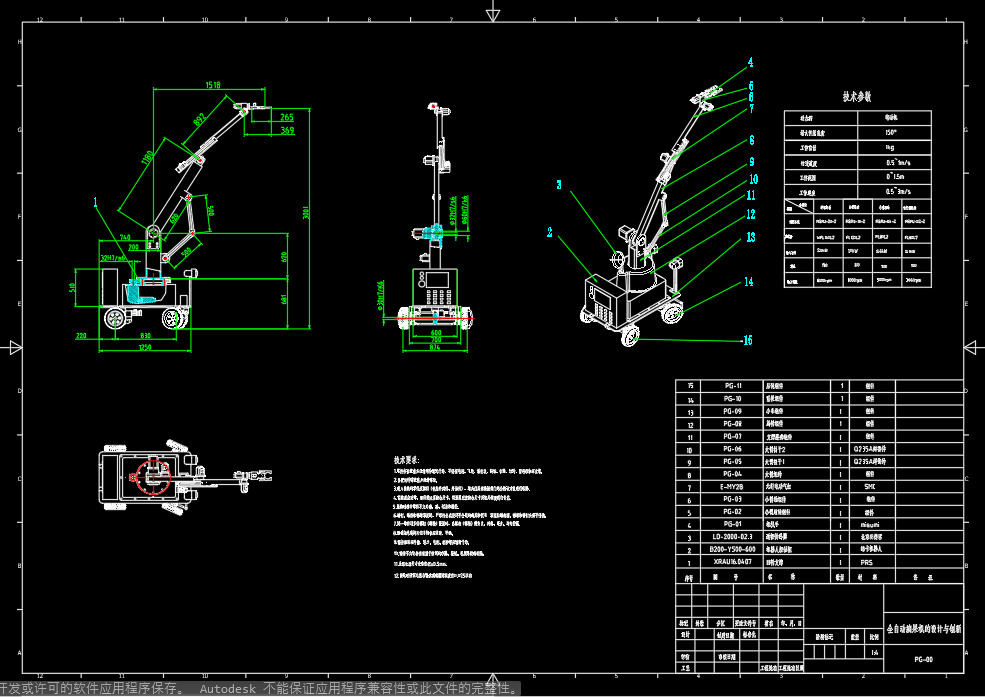The width and height of the screenshot is (985, 697).
Task: Select the E-MY2B part code cell
Action: (x=732, y=487)
